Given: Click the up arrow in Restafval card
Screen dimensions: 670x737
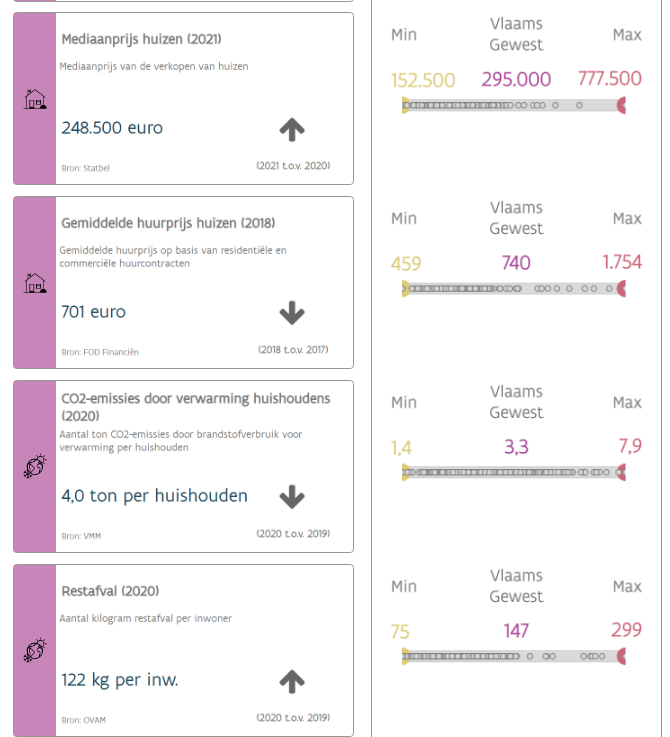Looking at the screenshot, I should 292,681.
